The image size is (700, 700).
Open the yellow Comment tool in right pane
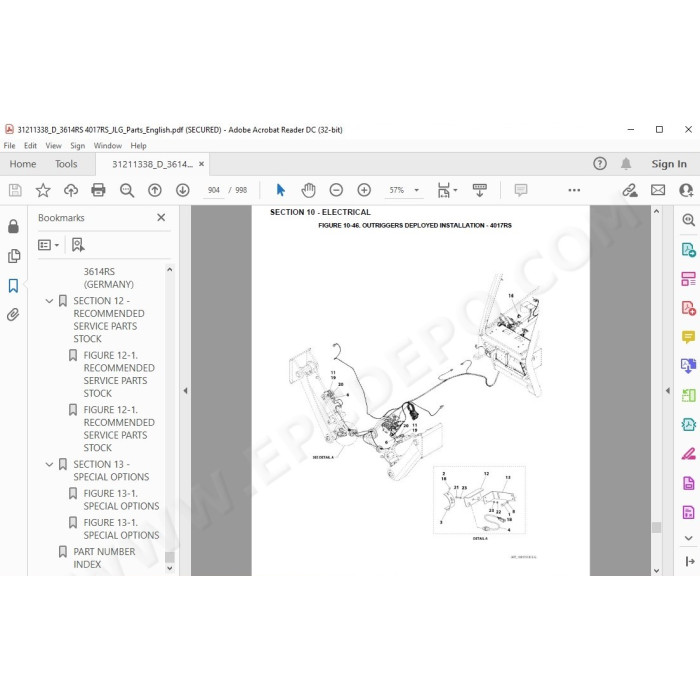click(x=688, y=337)
